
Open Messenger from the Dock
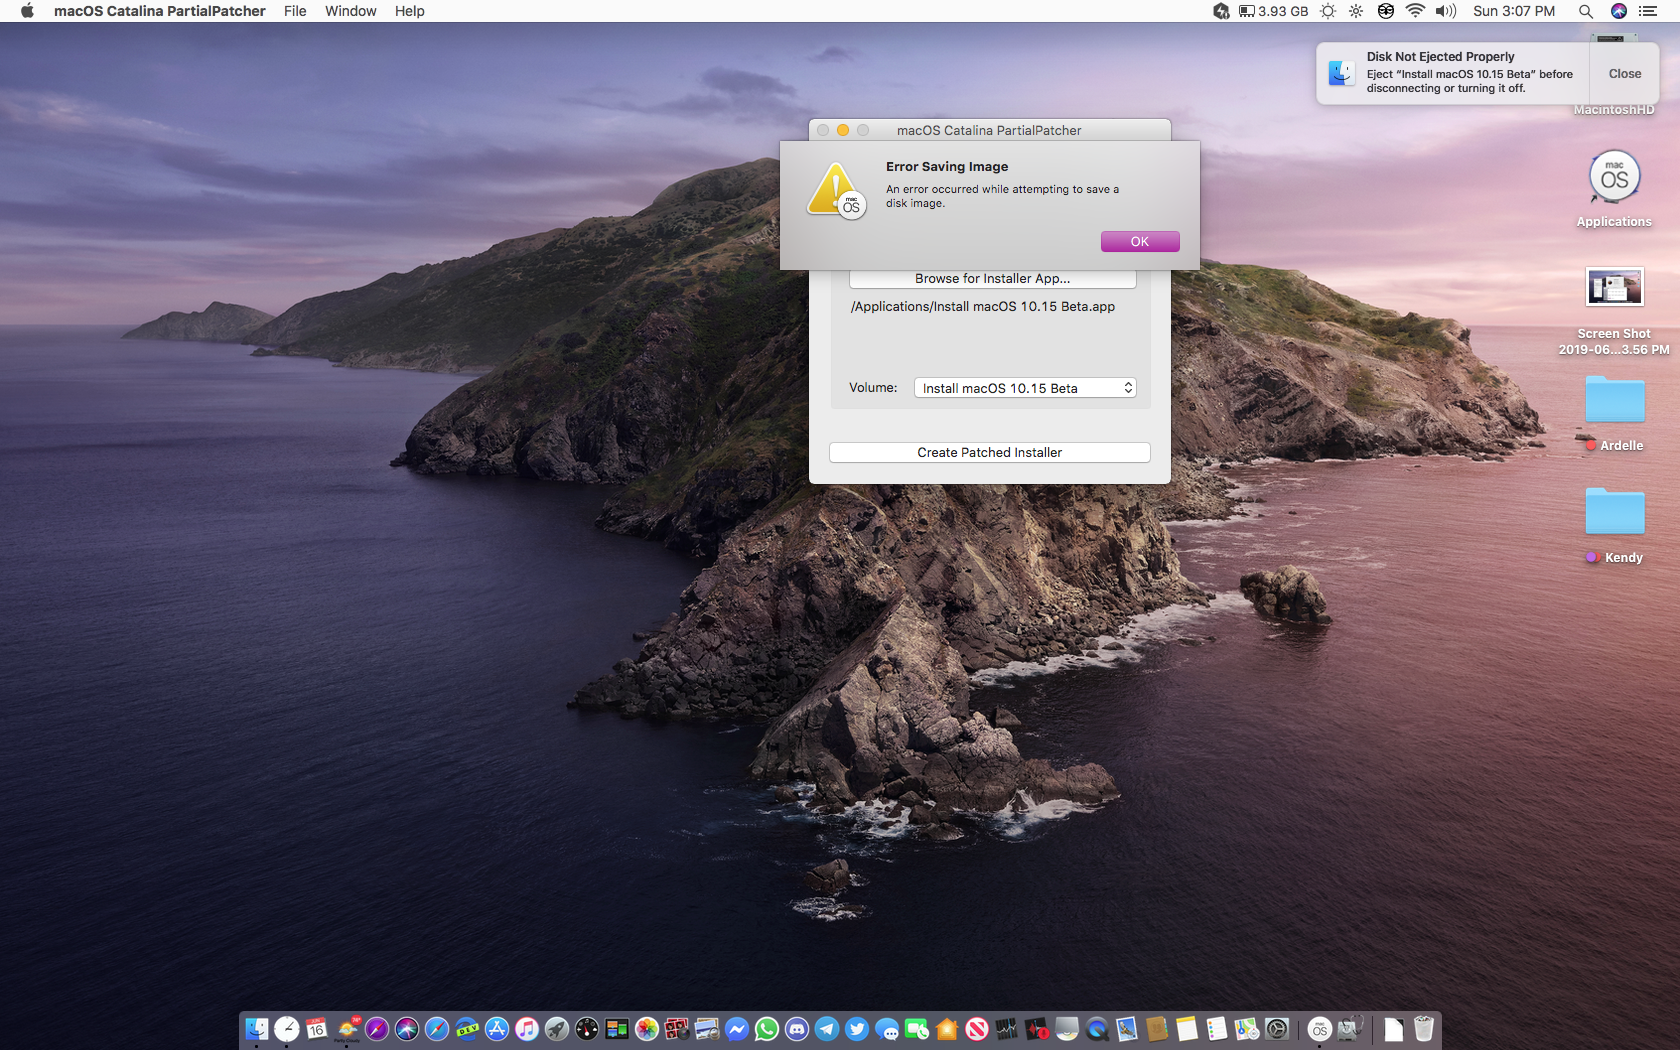coord(737,1029)
